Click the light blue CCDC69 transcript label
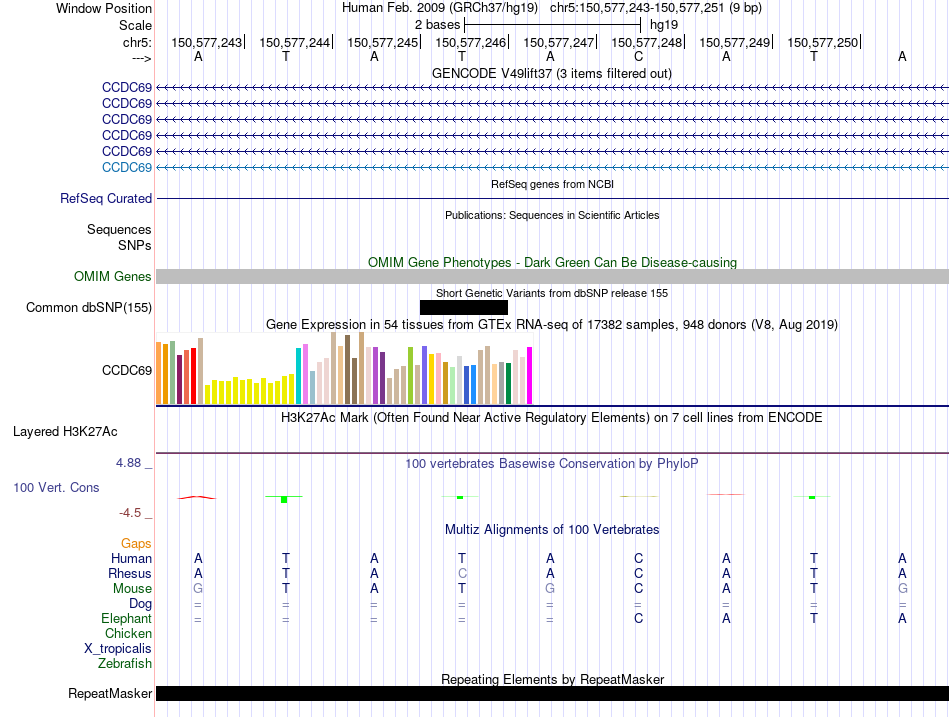This screenshot has height=717, width=950. [x=127, y=167]
